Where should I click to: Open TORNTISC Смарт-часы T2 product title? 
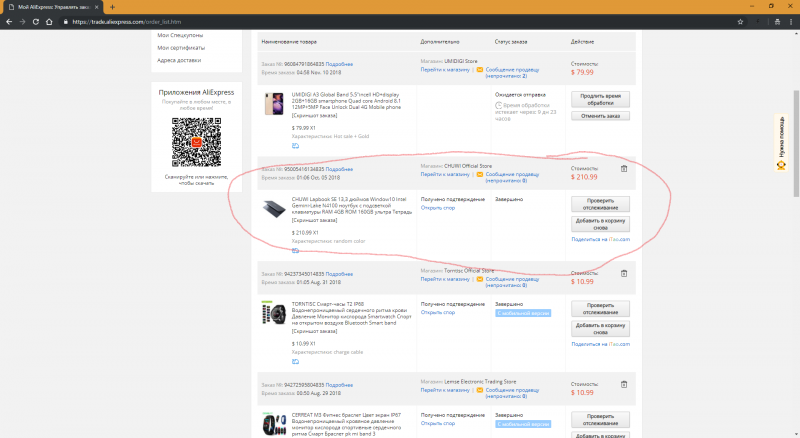pos(352,313)
